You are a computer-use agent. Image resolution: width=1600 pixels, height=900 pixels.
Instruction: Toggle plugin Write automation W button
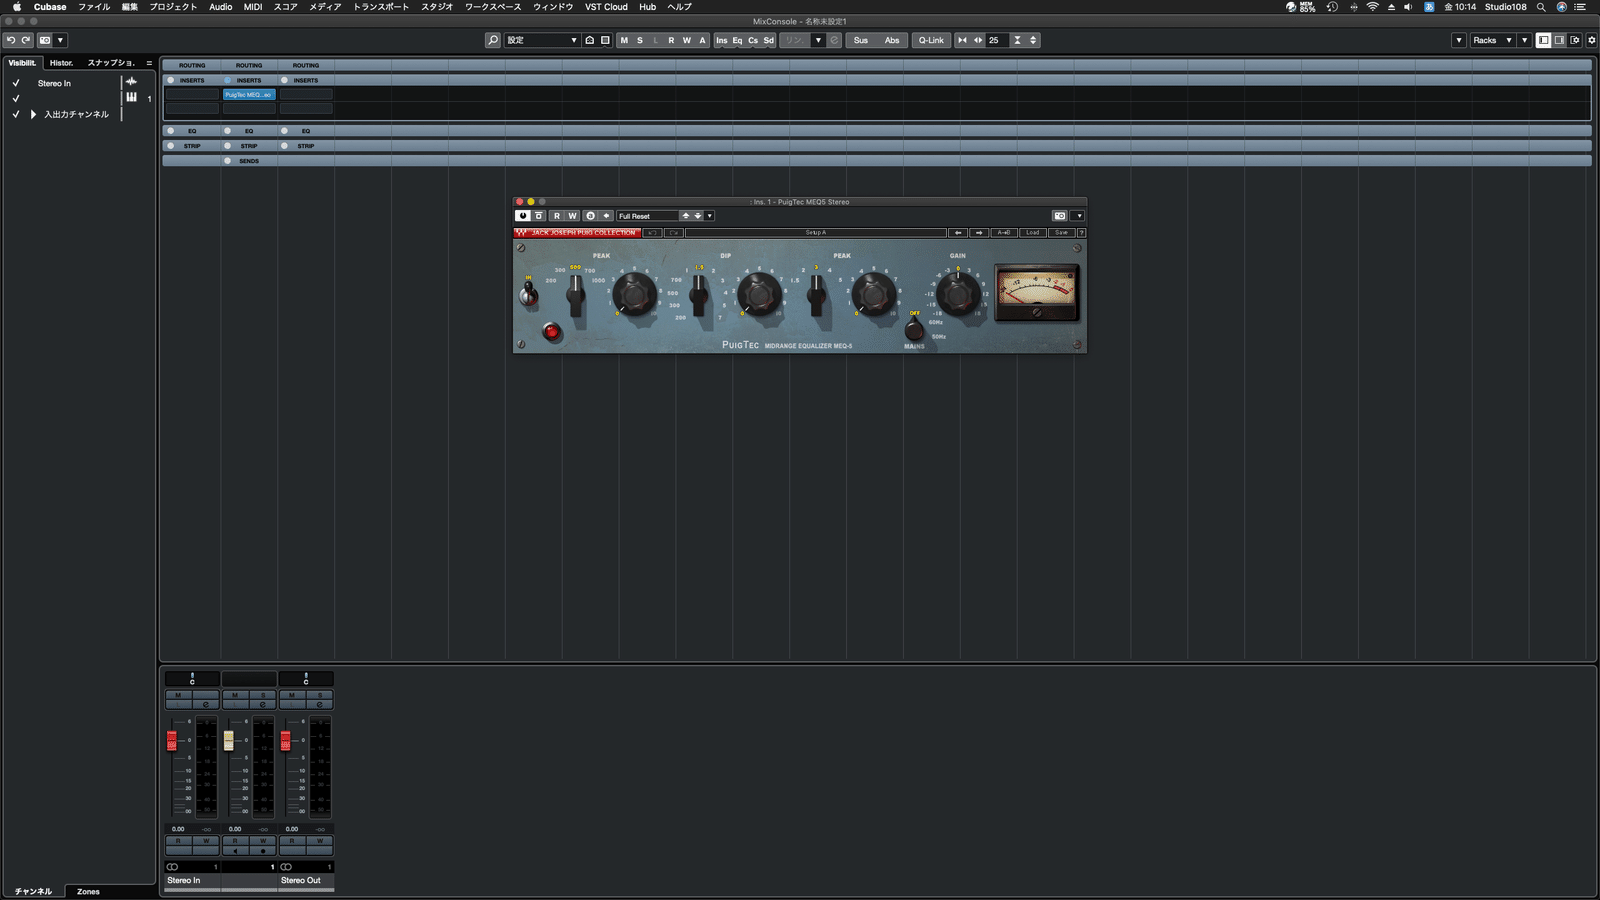coord(572,215)
